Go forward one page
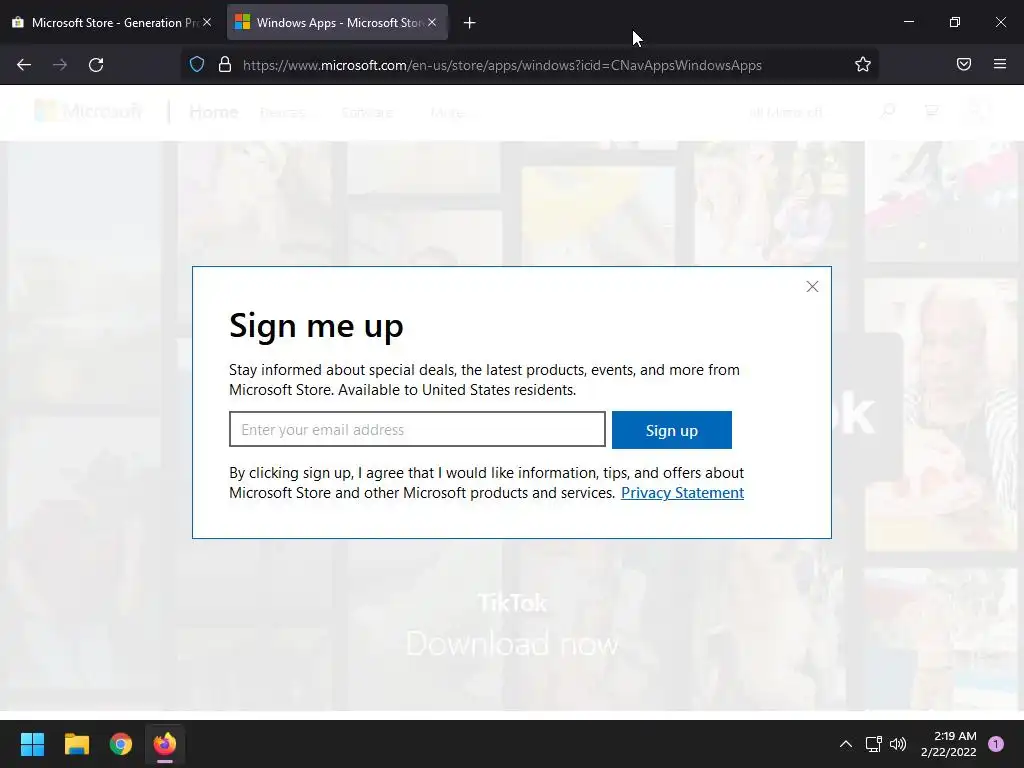 pyautogui.click(x=59, y=65)
